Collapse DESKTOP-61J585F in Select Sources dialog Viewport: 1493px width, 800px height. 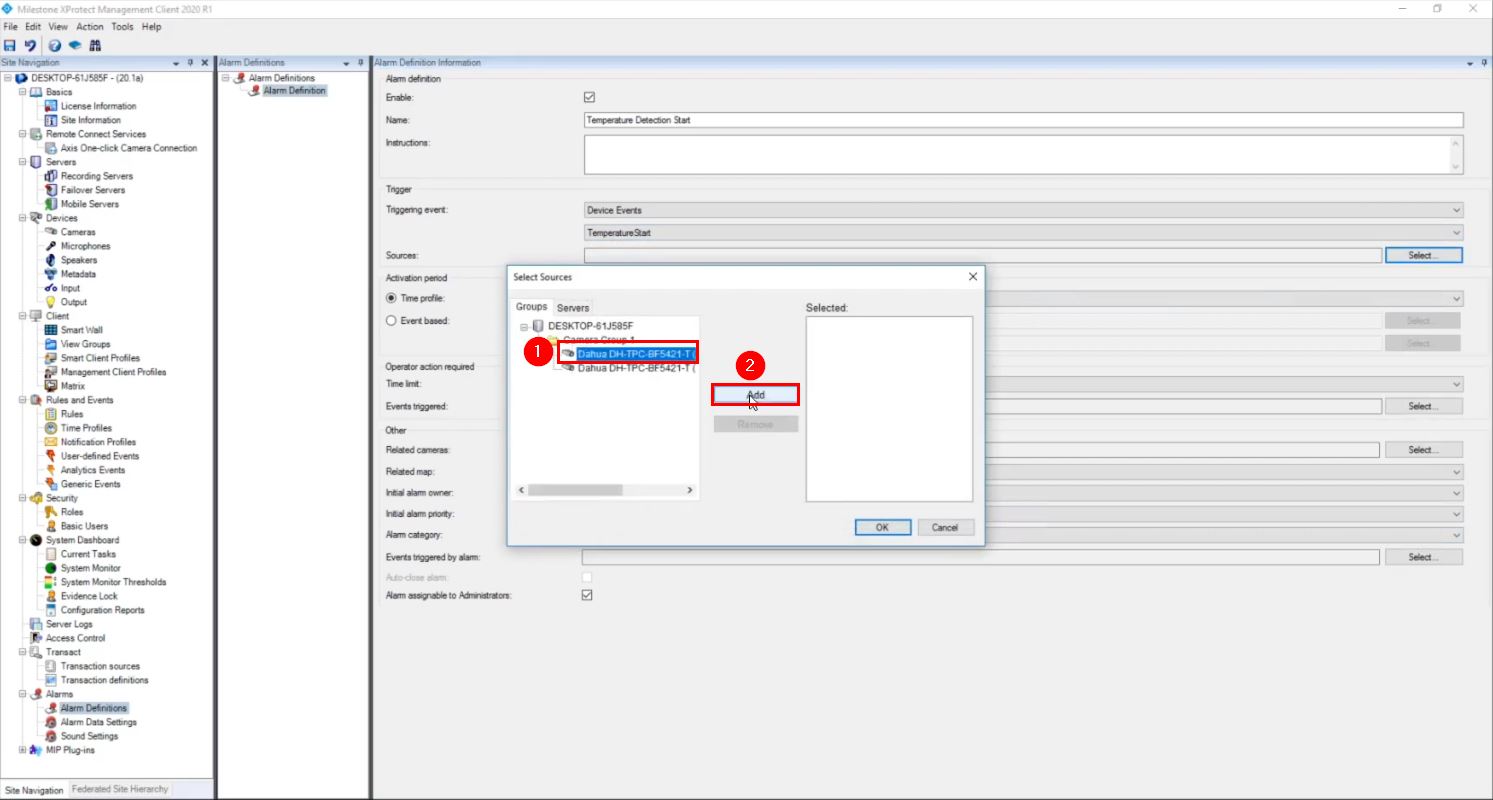pyautogui.click(x=523, y=326)
